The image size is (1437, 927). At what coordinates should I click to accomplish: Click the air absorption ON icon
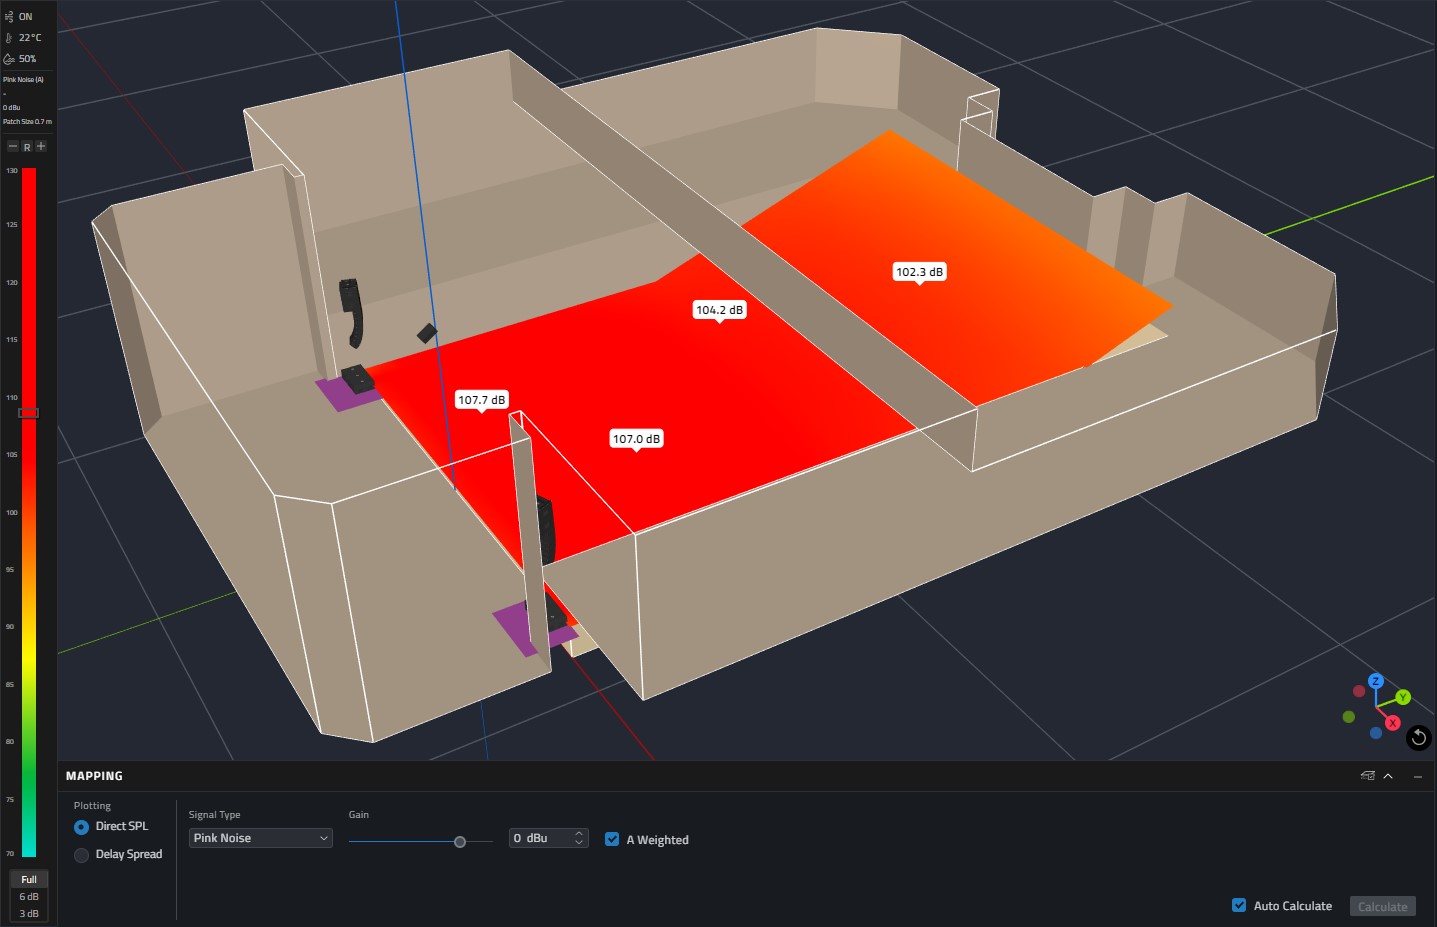[x=9, y=17]
